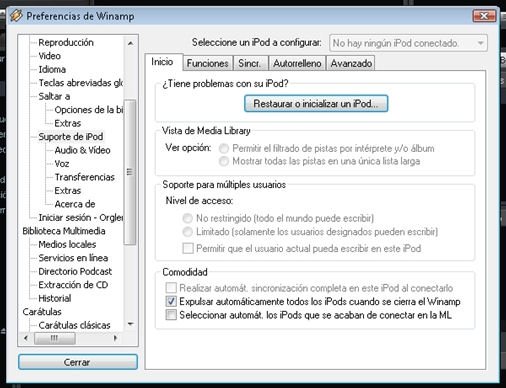The width and height of the screenshot is (506, 388).
Task: Select Vídeo in preferences tree
Action: [x=50, y=56]
